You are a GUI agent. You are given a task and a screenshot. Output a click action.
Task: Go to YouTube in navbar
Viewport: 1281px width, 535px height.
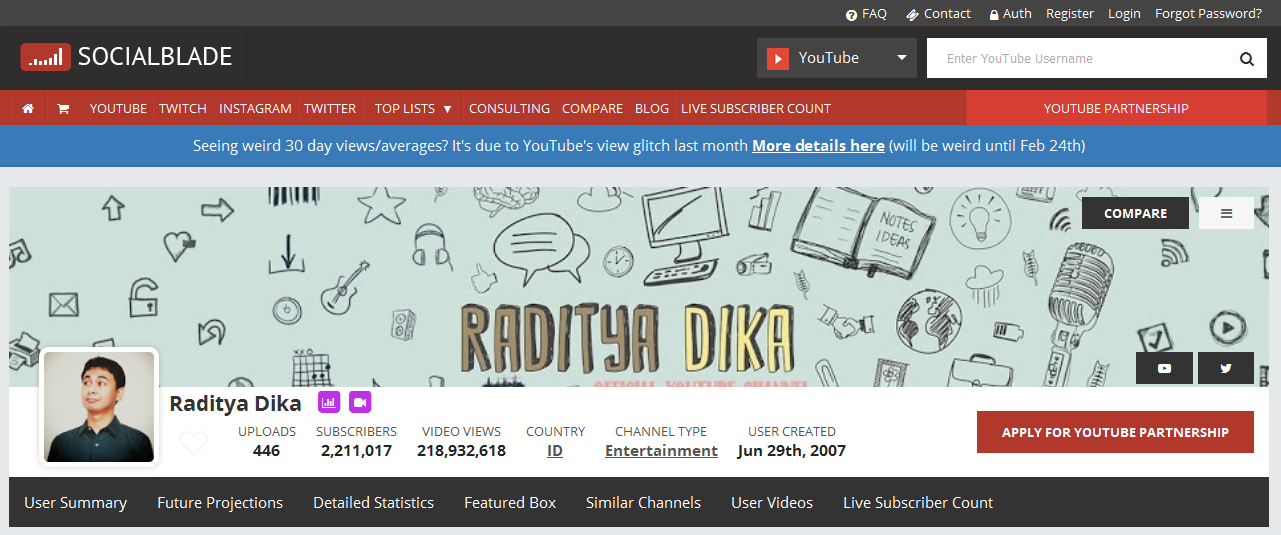118,108
